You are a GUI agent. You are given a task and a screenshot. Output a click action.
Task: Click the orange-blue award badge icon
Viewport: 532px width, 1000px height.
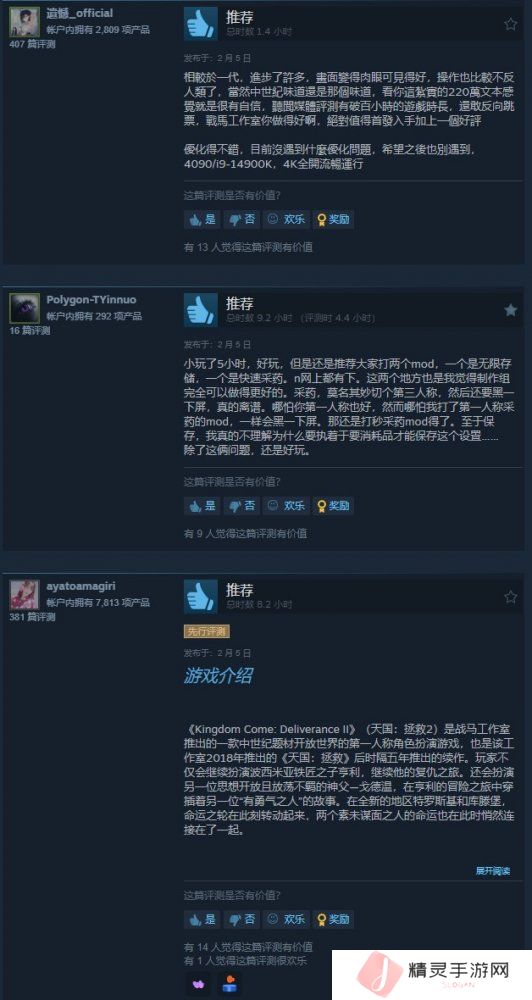click(x=227, y=983)
